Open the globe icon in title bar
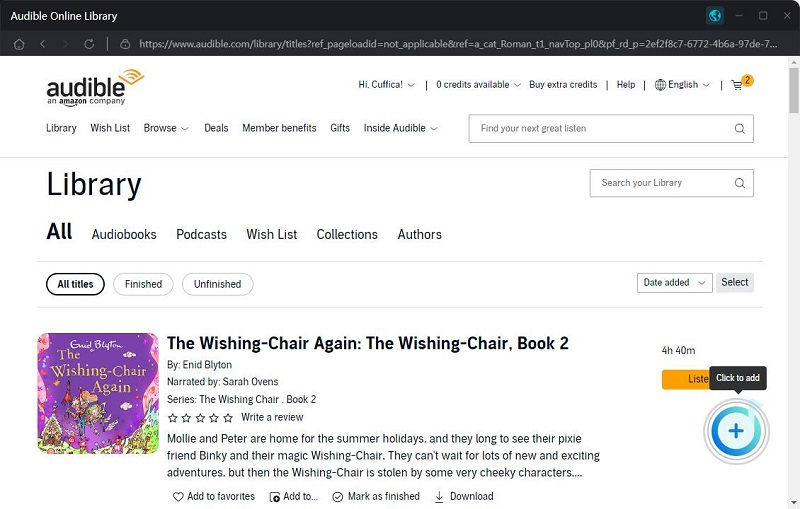The width and height of the screenshot is (800, 509). pos(715,16)
